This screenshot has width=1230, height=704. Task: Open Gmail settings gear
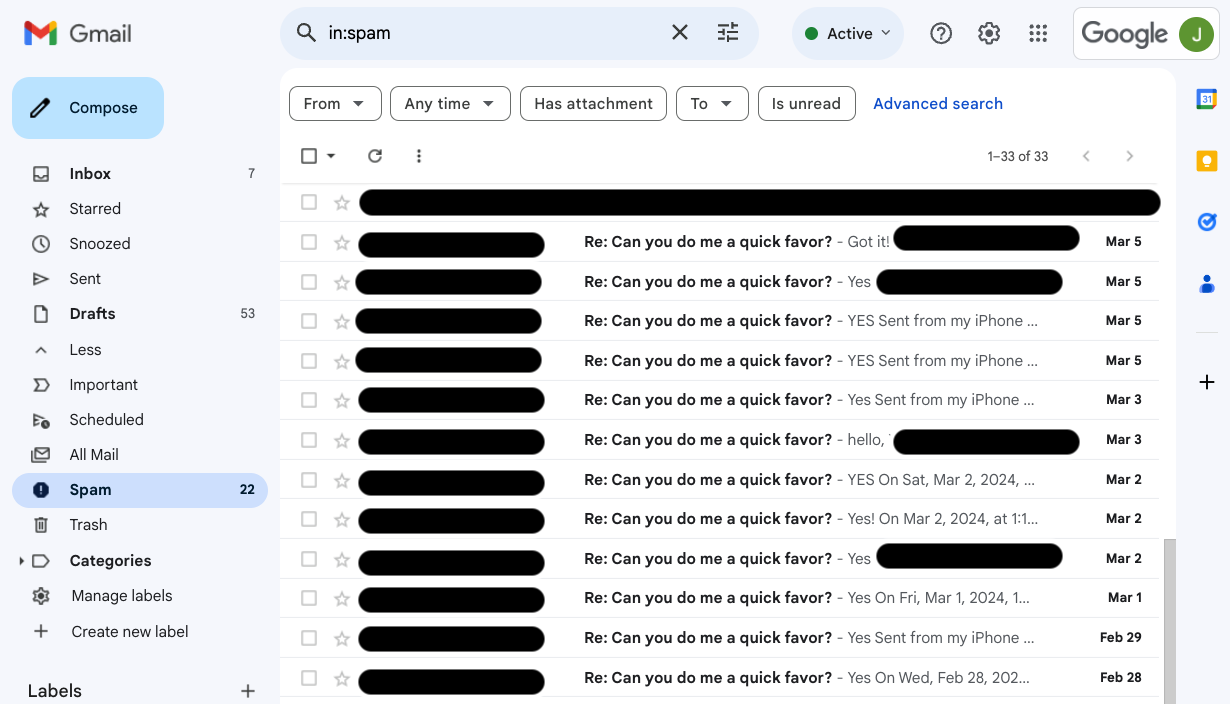pos(988,32)
